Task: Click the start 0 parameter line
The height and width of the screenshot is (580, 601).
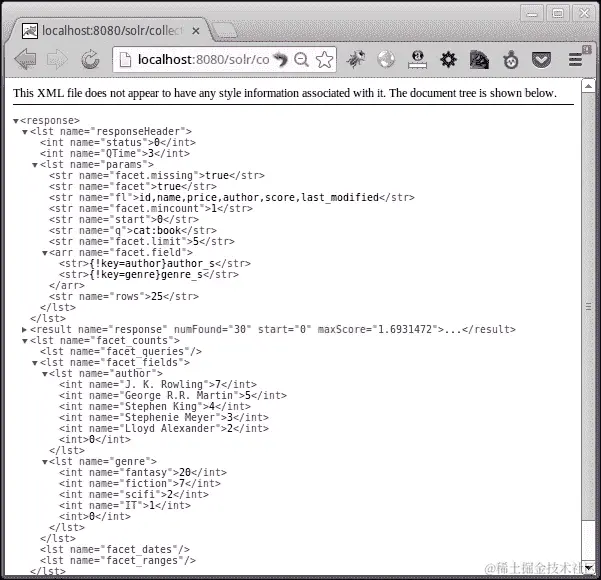Action: click(x=124, y=220)
